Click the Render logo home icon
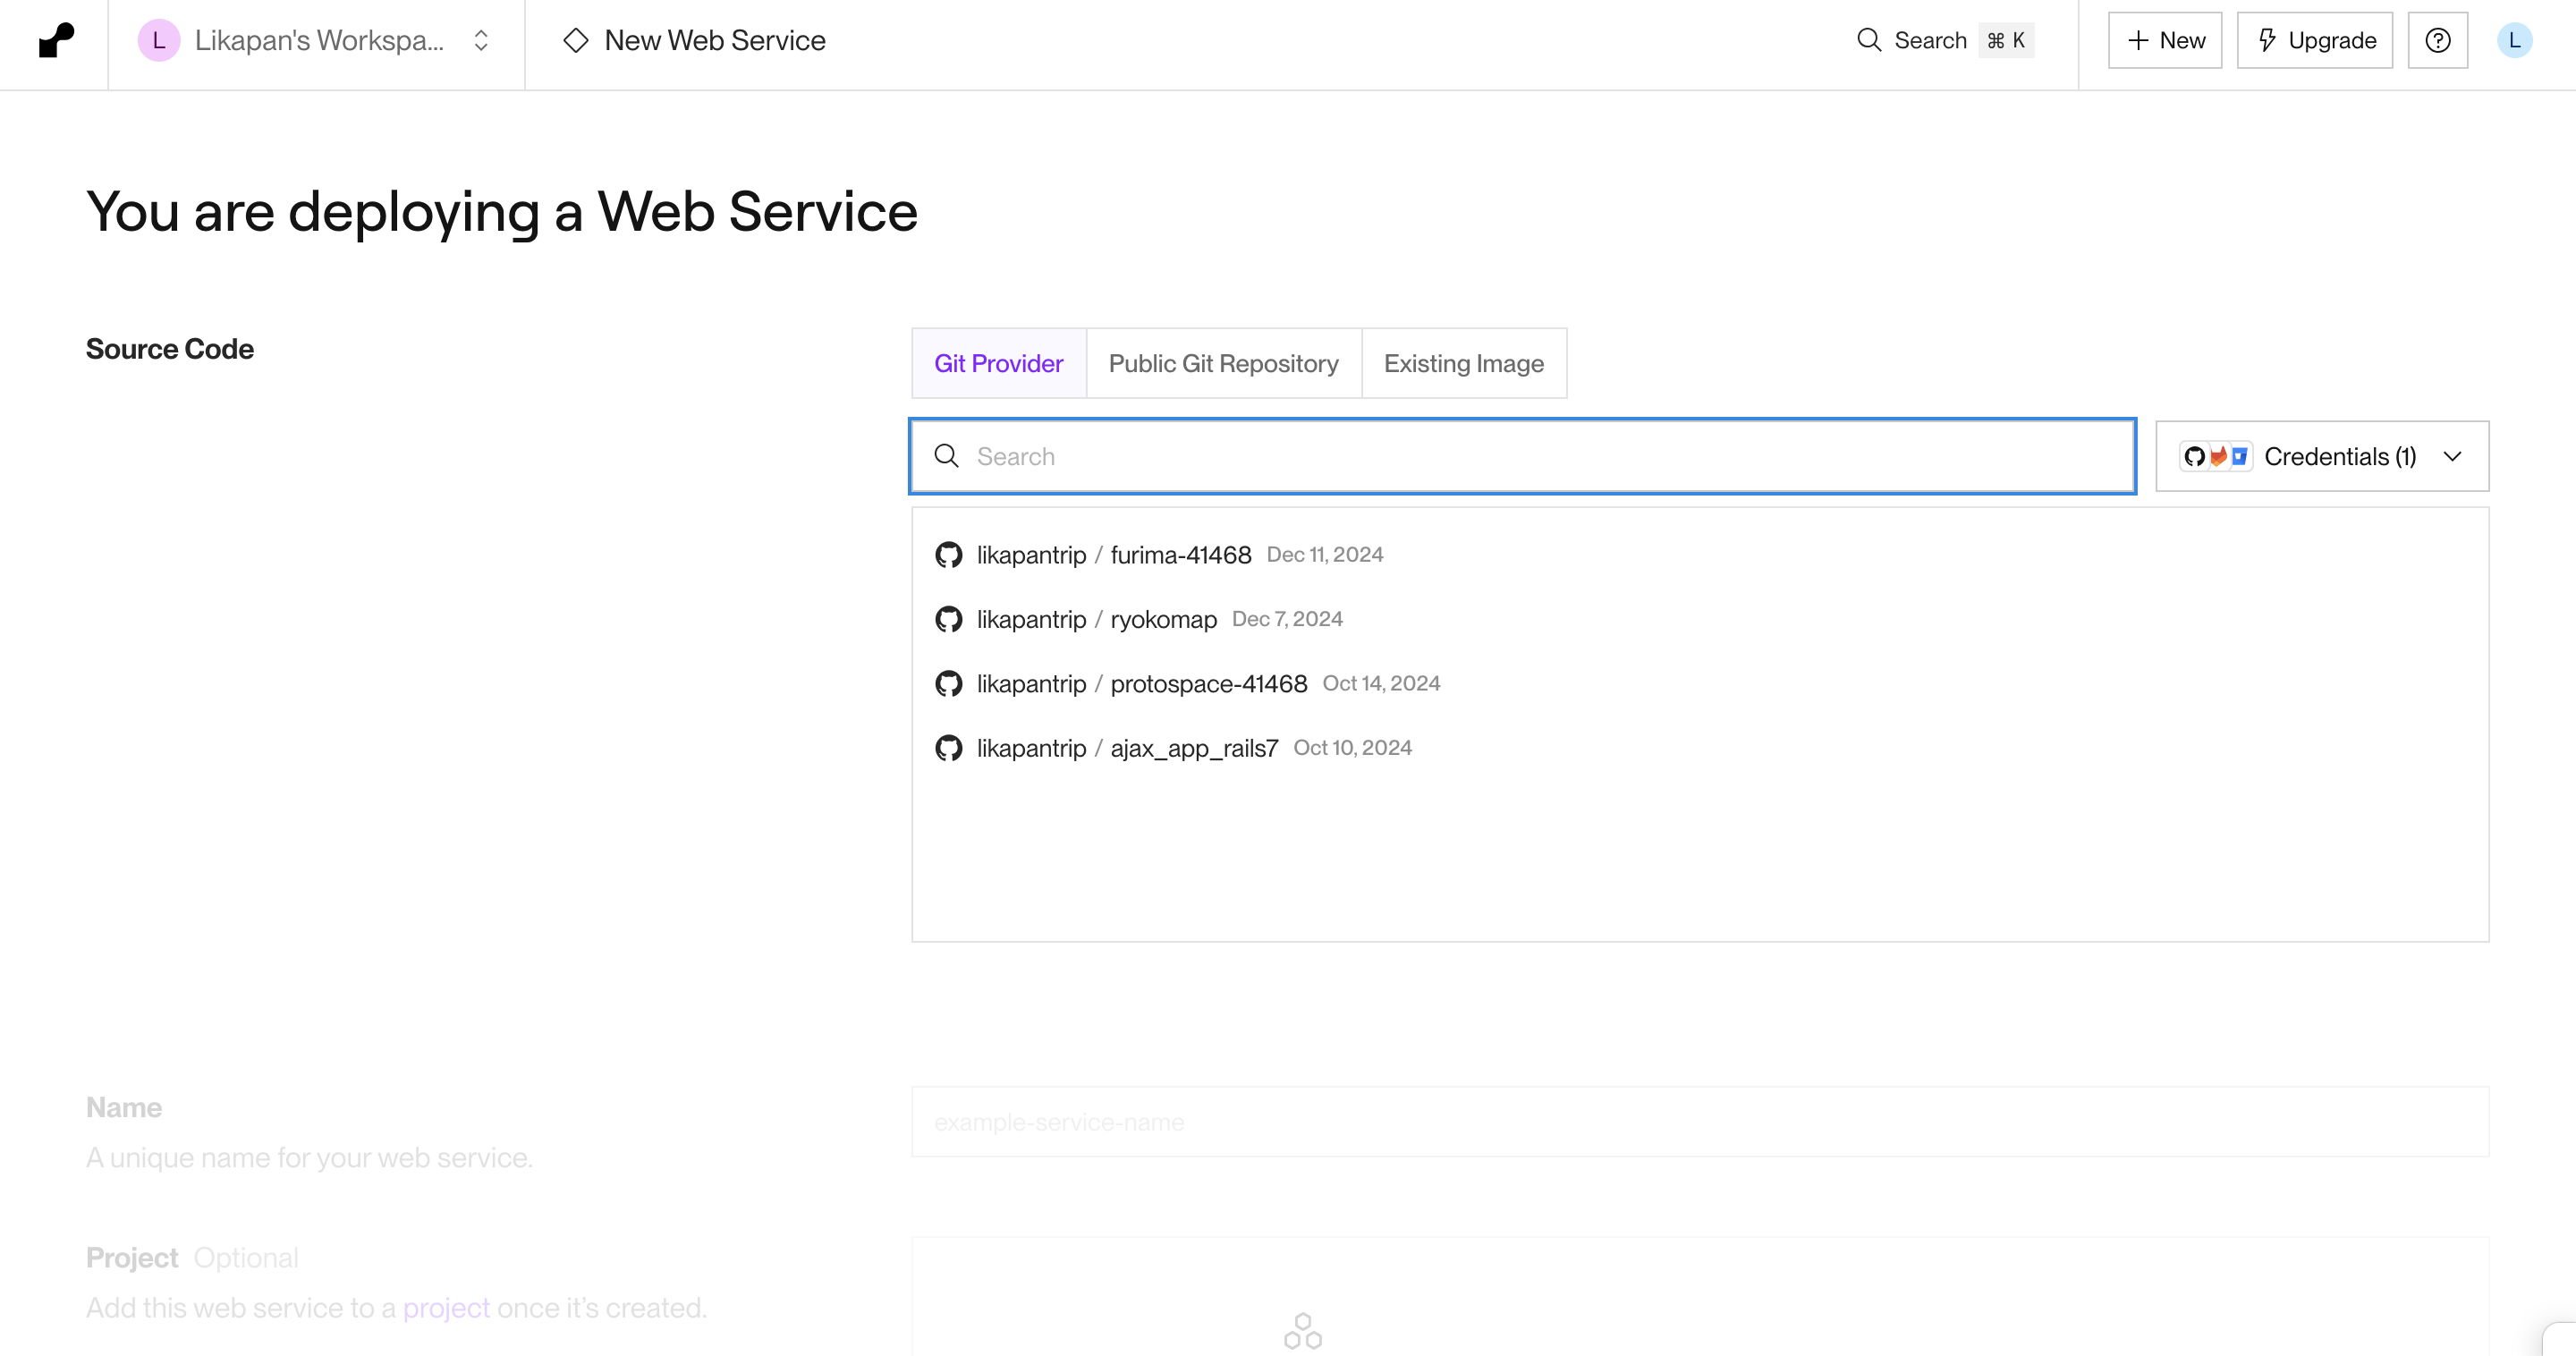Image resolution: width=2576 pixels, height=1356 pixels. coord(56,41)
